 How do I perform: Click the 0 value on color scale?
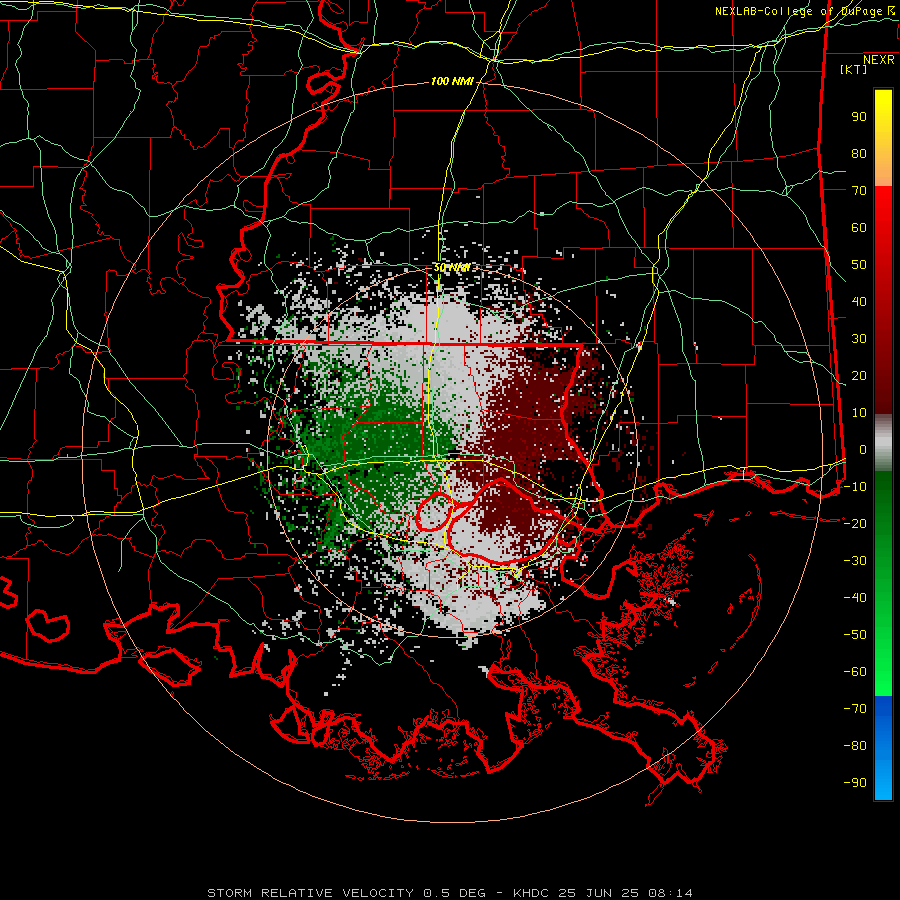coord(863,450)
